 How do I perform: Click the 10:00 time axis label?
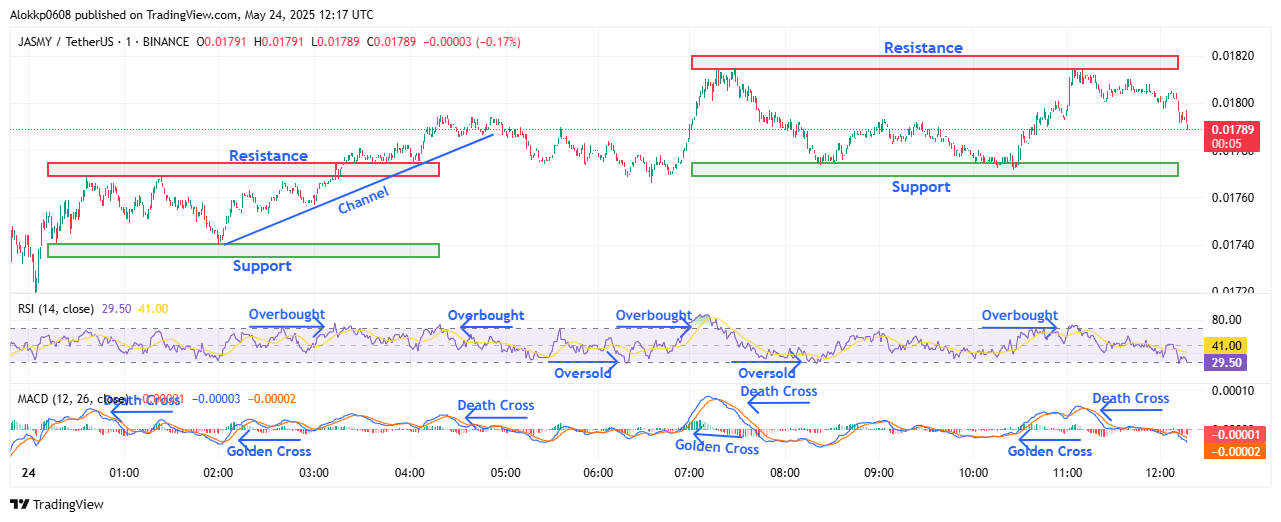point(972,471)
